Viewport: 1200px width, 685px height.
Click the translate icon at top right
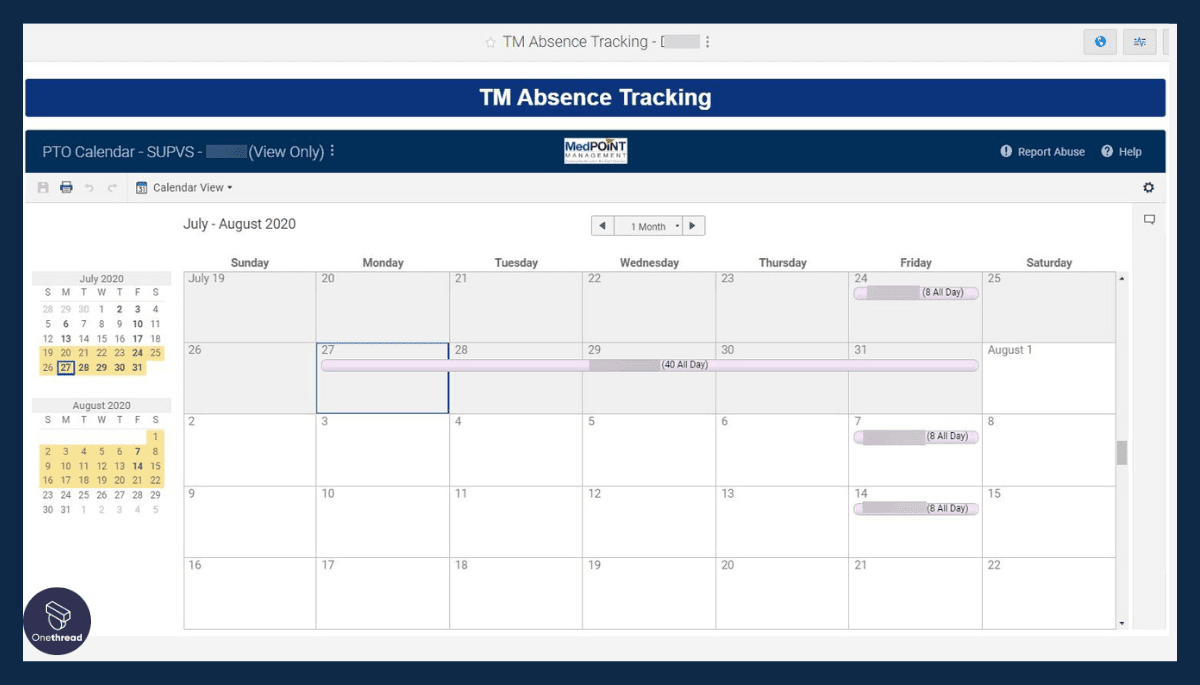point(1139,41)
